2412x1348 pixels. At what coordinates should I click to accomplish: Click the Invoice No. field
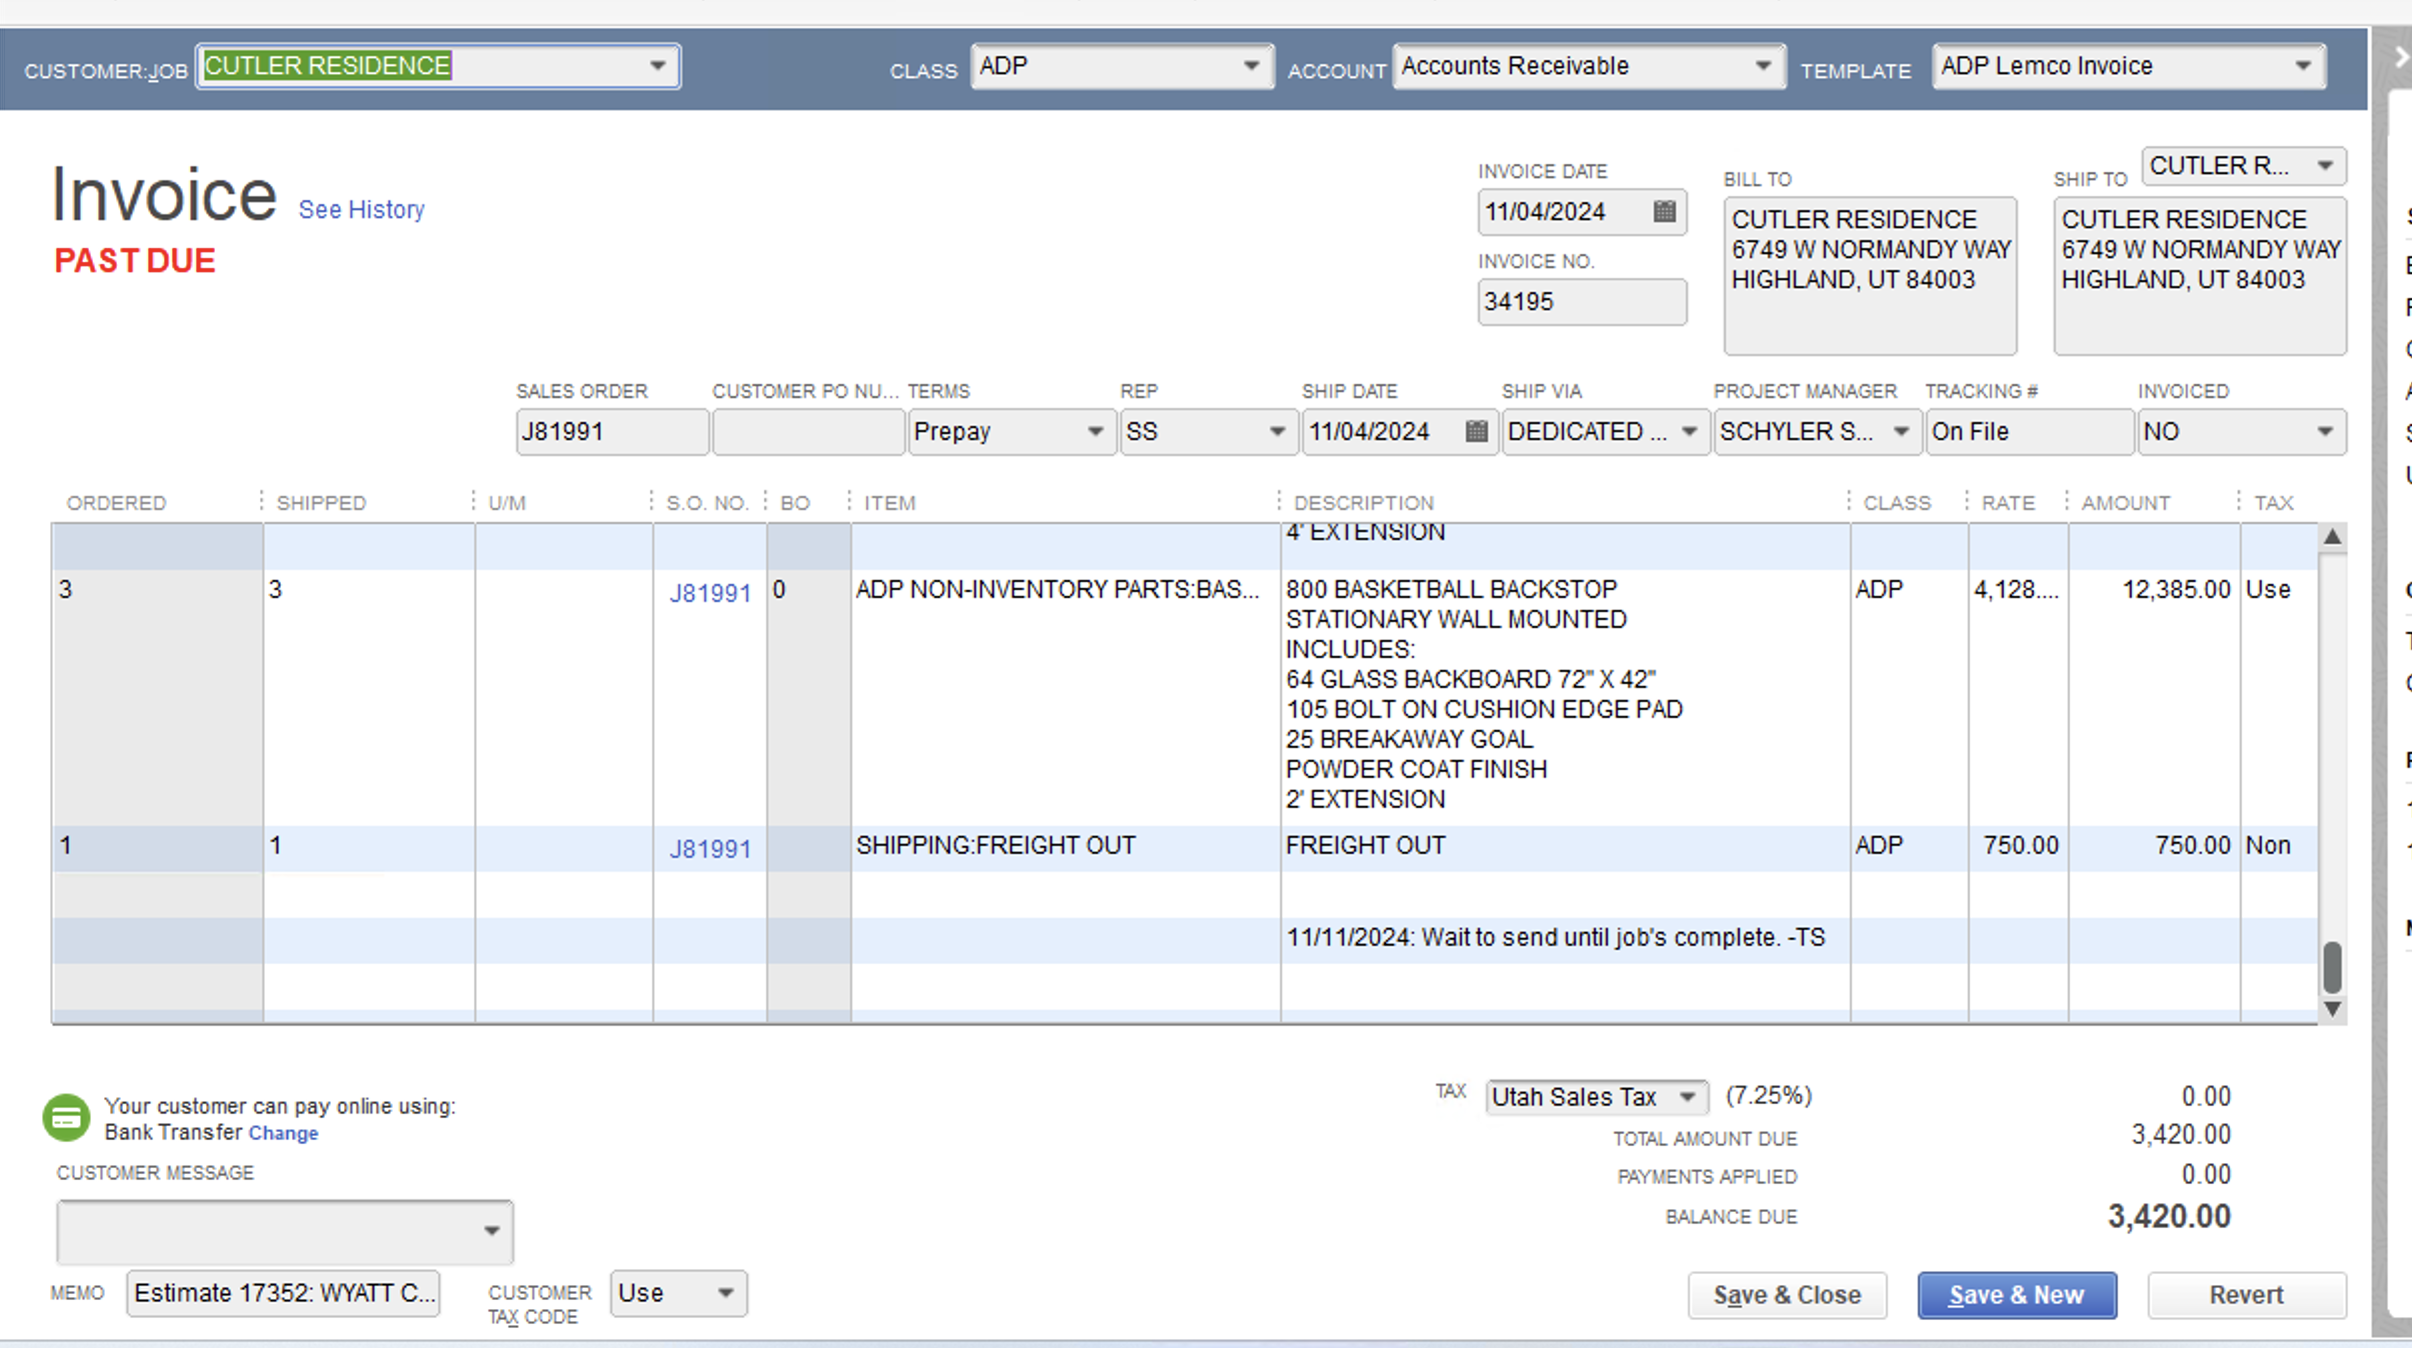(1580, 302)
